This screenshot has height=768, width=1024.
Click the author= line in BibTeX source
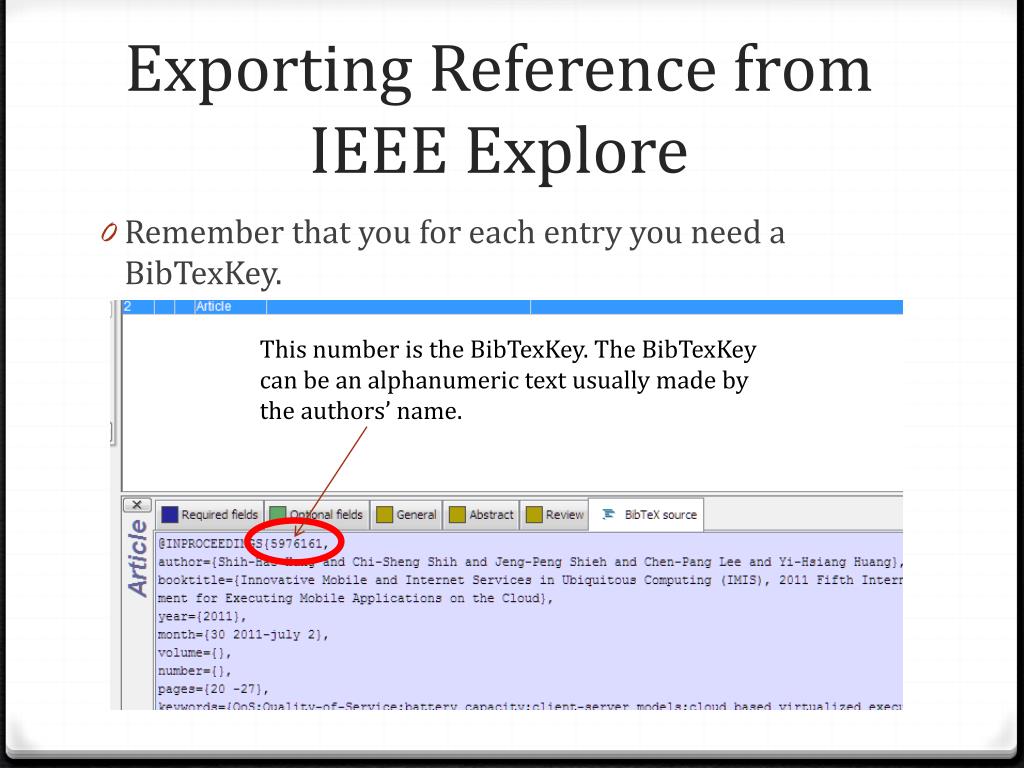click(530, 562)
